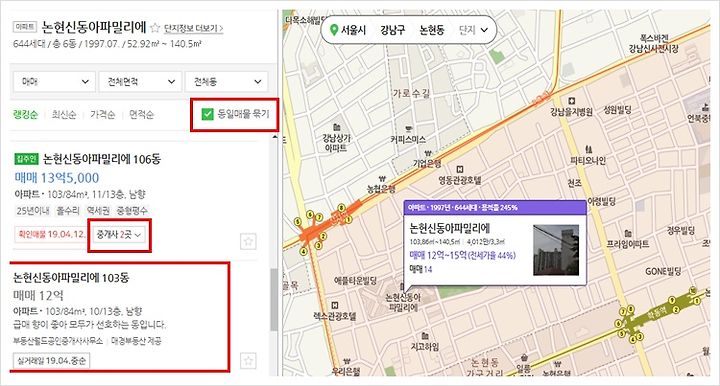720x386 pixels.
Task: Click scroll-up arrow of listing panel
Action: tap(275, 137)
